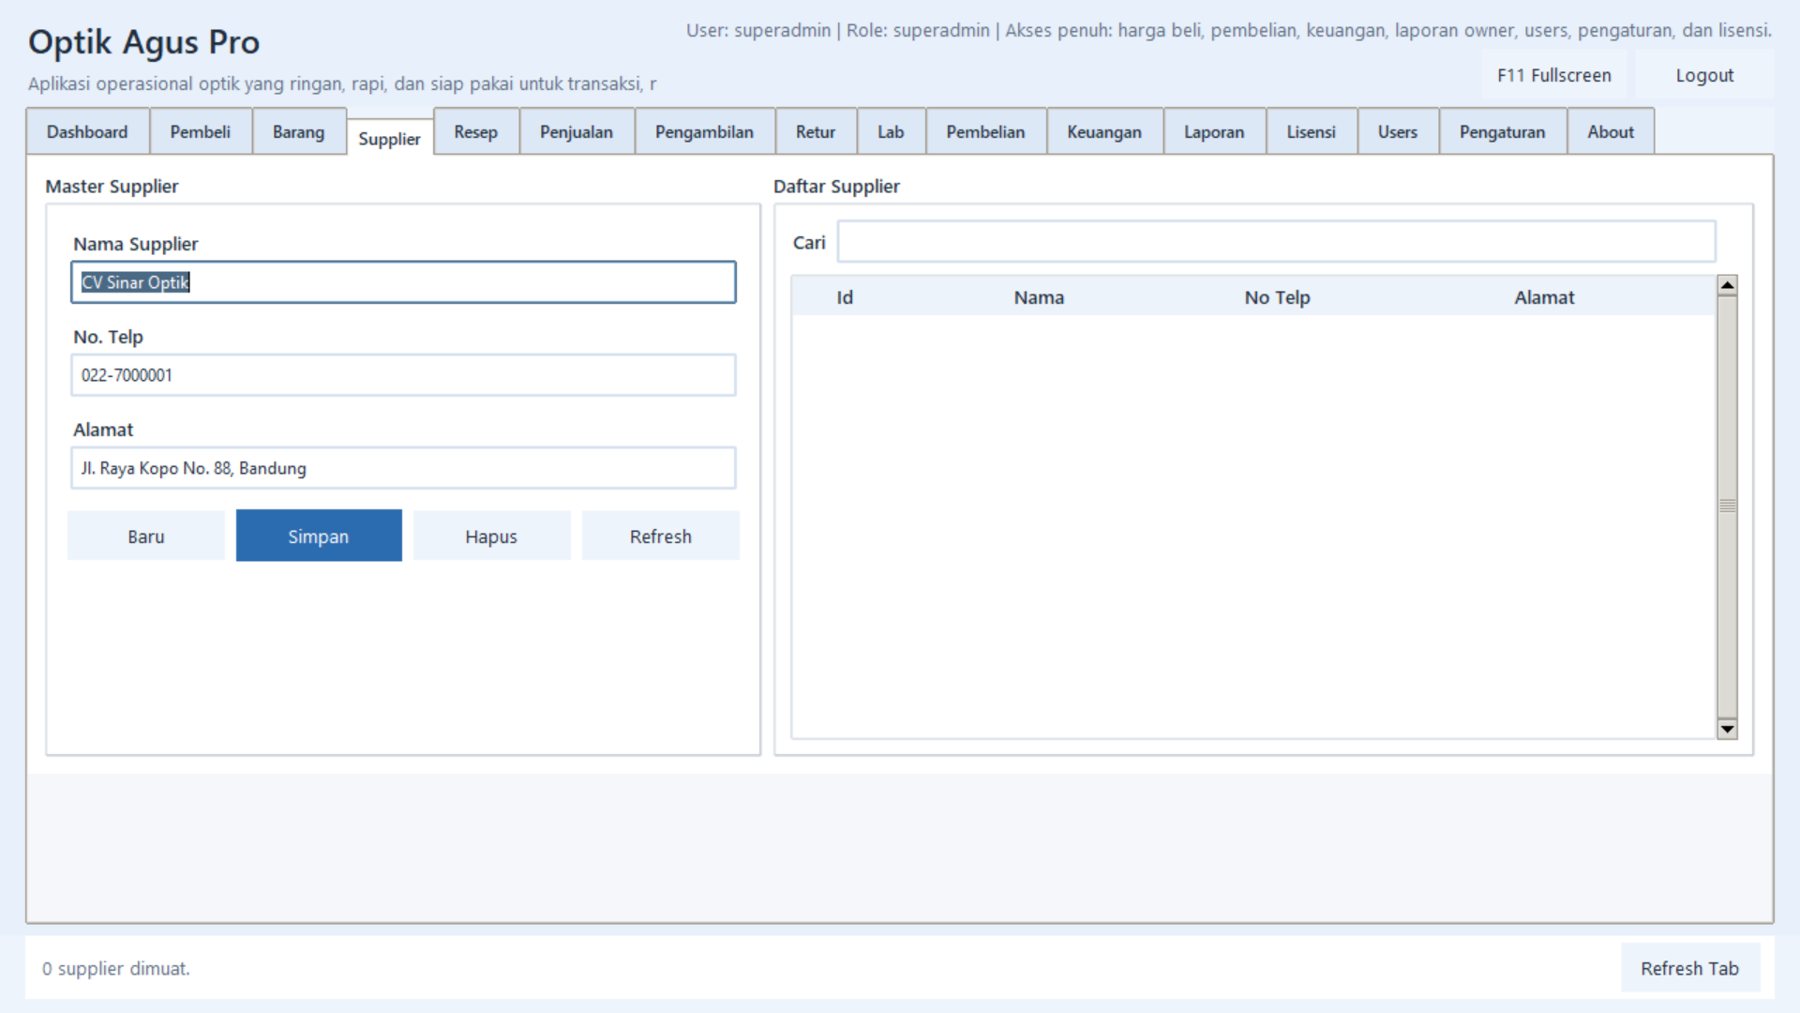
Task: Click the No. Telp input field
Action: (x=403, y=375)
